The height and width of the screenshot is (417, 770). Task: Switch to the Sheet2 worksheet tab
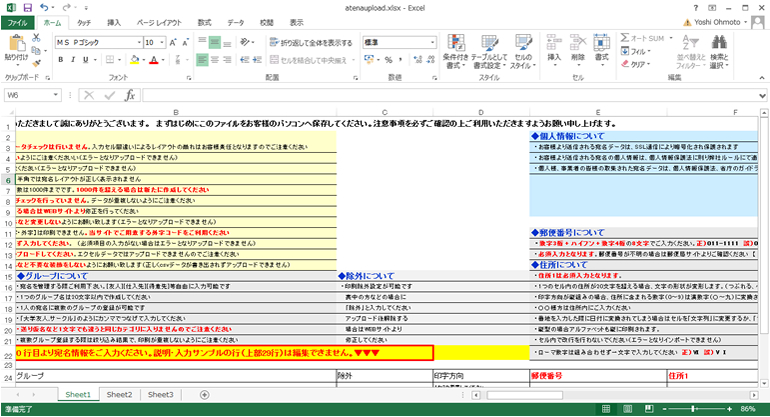click(x=119, y=395)
